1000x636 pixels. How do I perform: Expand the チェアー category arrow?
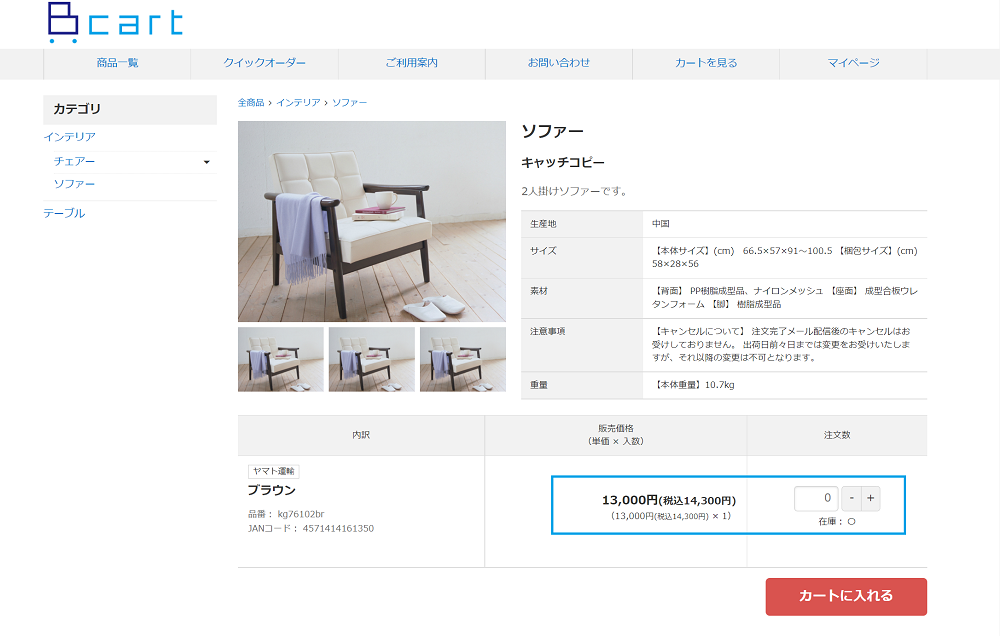pos(207,162)
